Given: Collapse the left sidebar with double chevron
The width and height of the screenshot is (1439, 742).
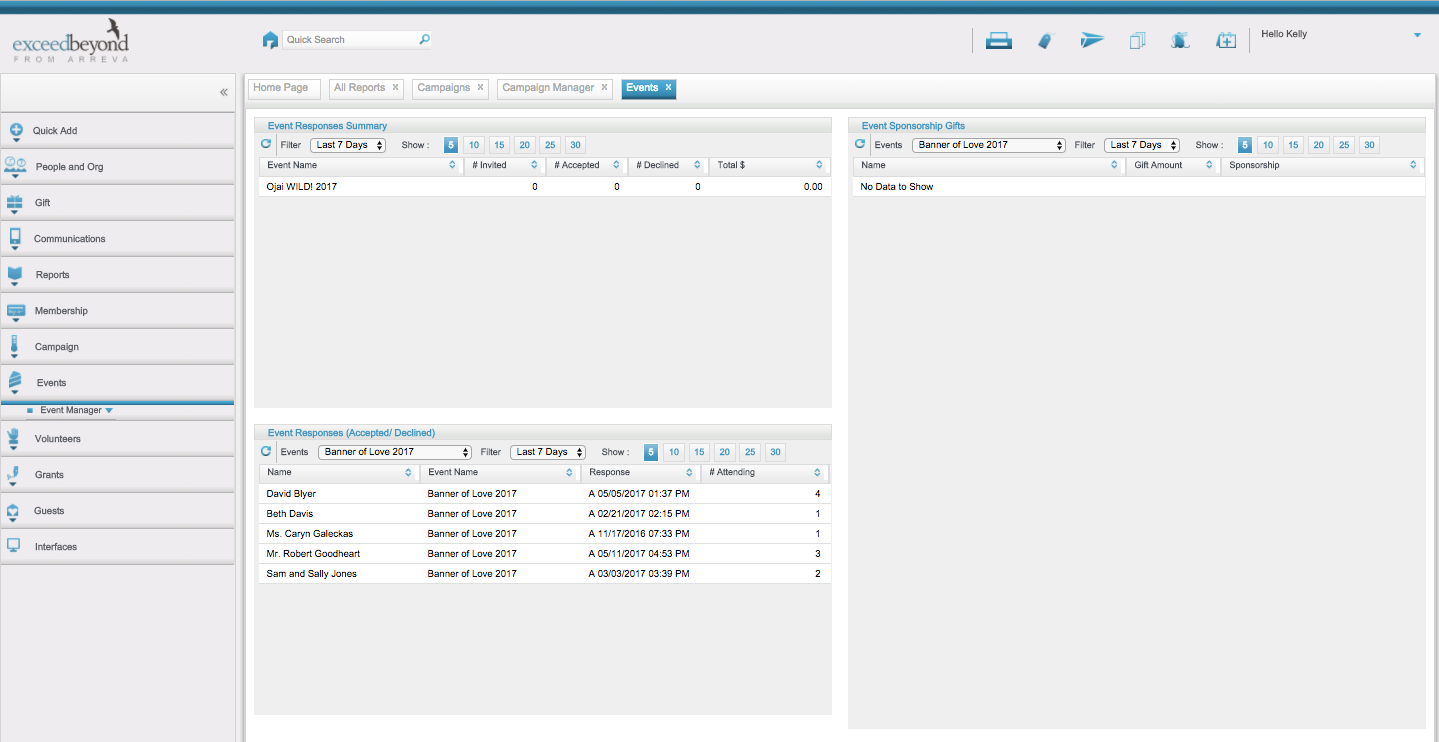Looking at the screenshot, I should point(224,92).
